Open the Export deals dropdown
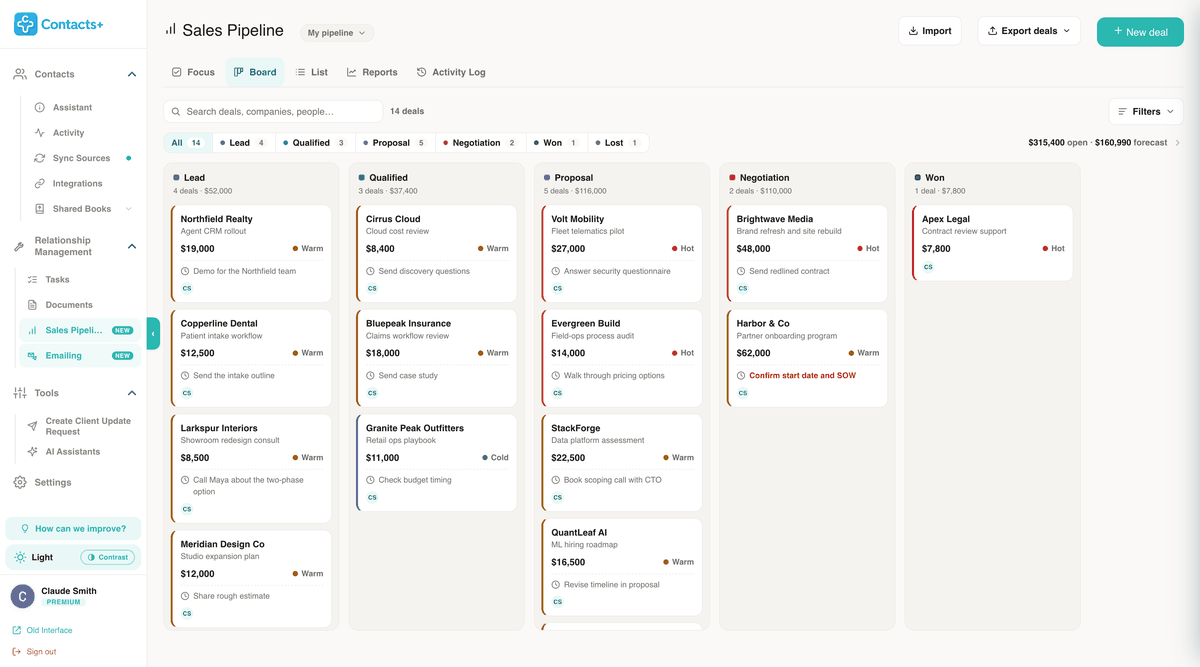 1029,31
